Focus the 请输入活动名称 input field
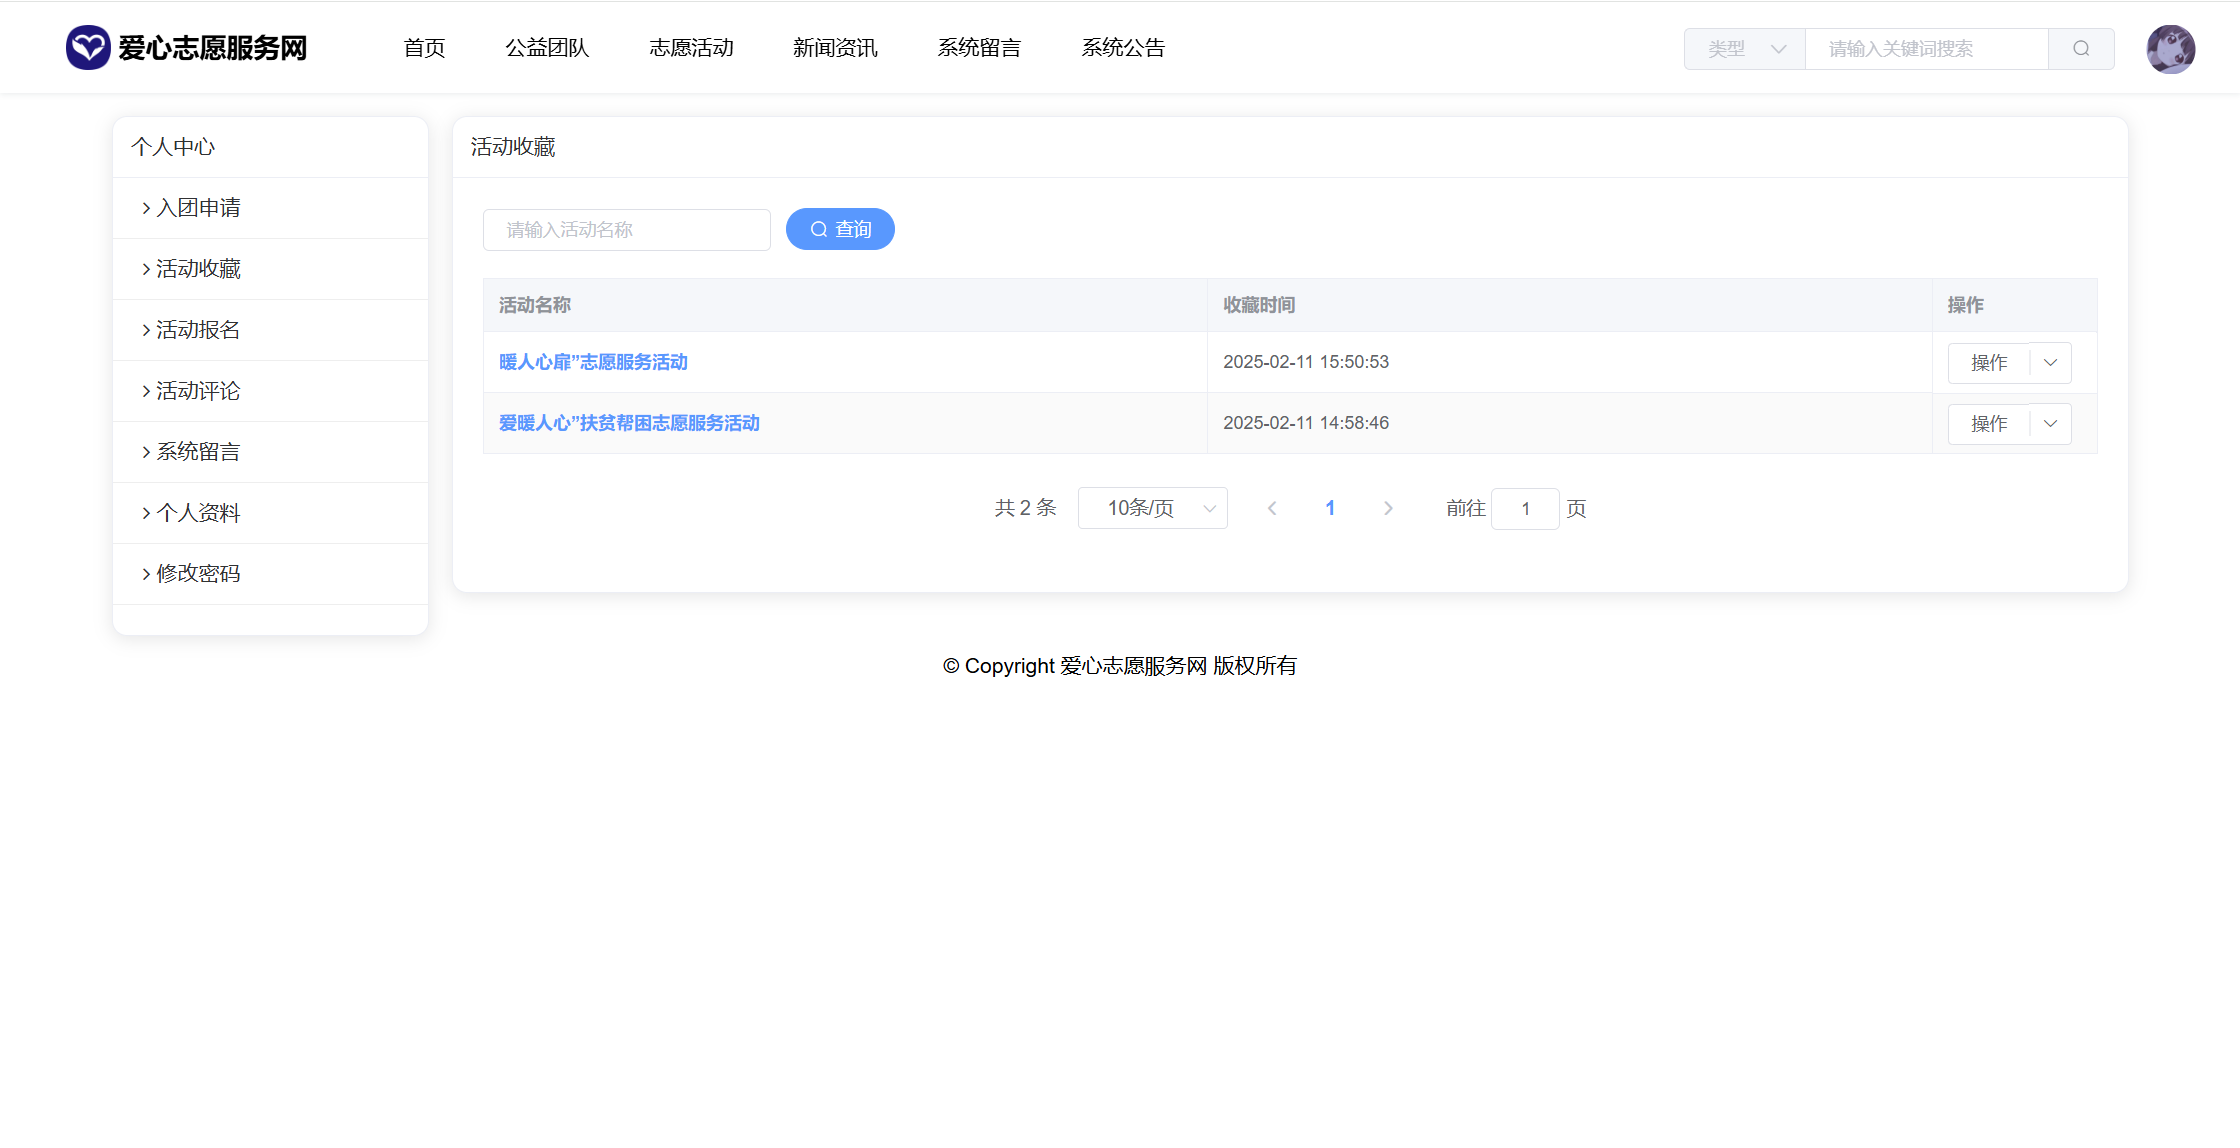The height and width of the screenshot is (1148, 2240). coord(627,230)
